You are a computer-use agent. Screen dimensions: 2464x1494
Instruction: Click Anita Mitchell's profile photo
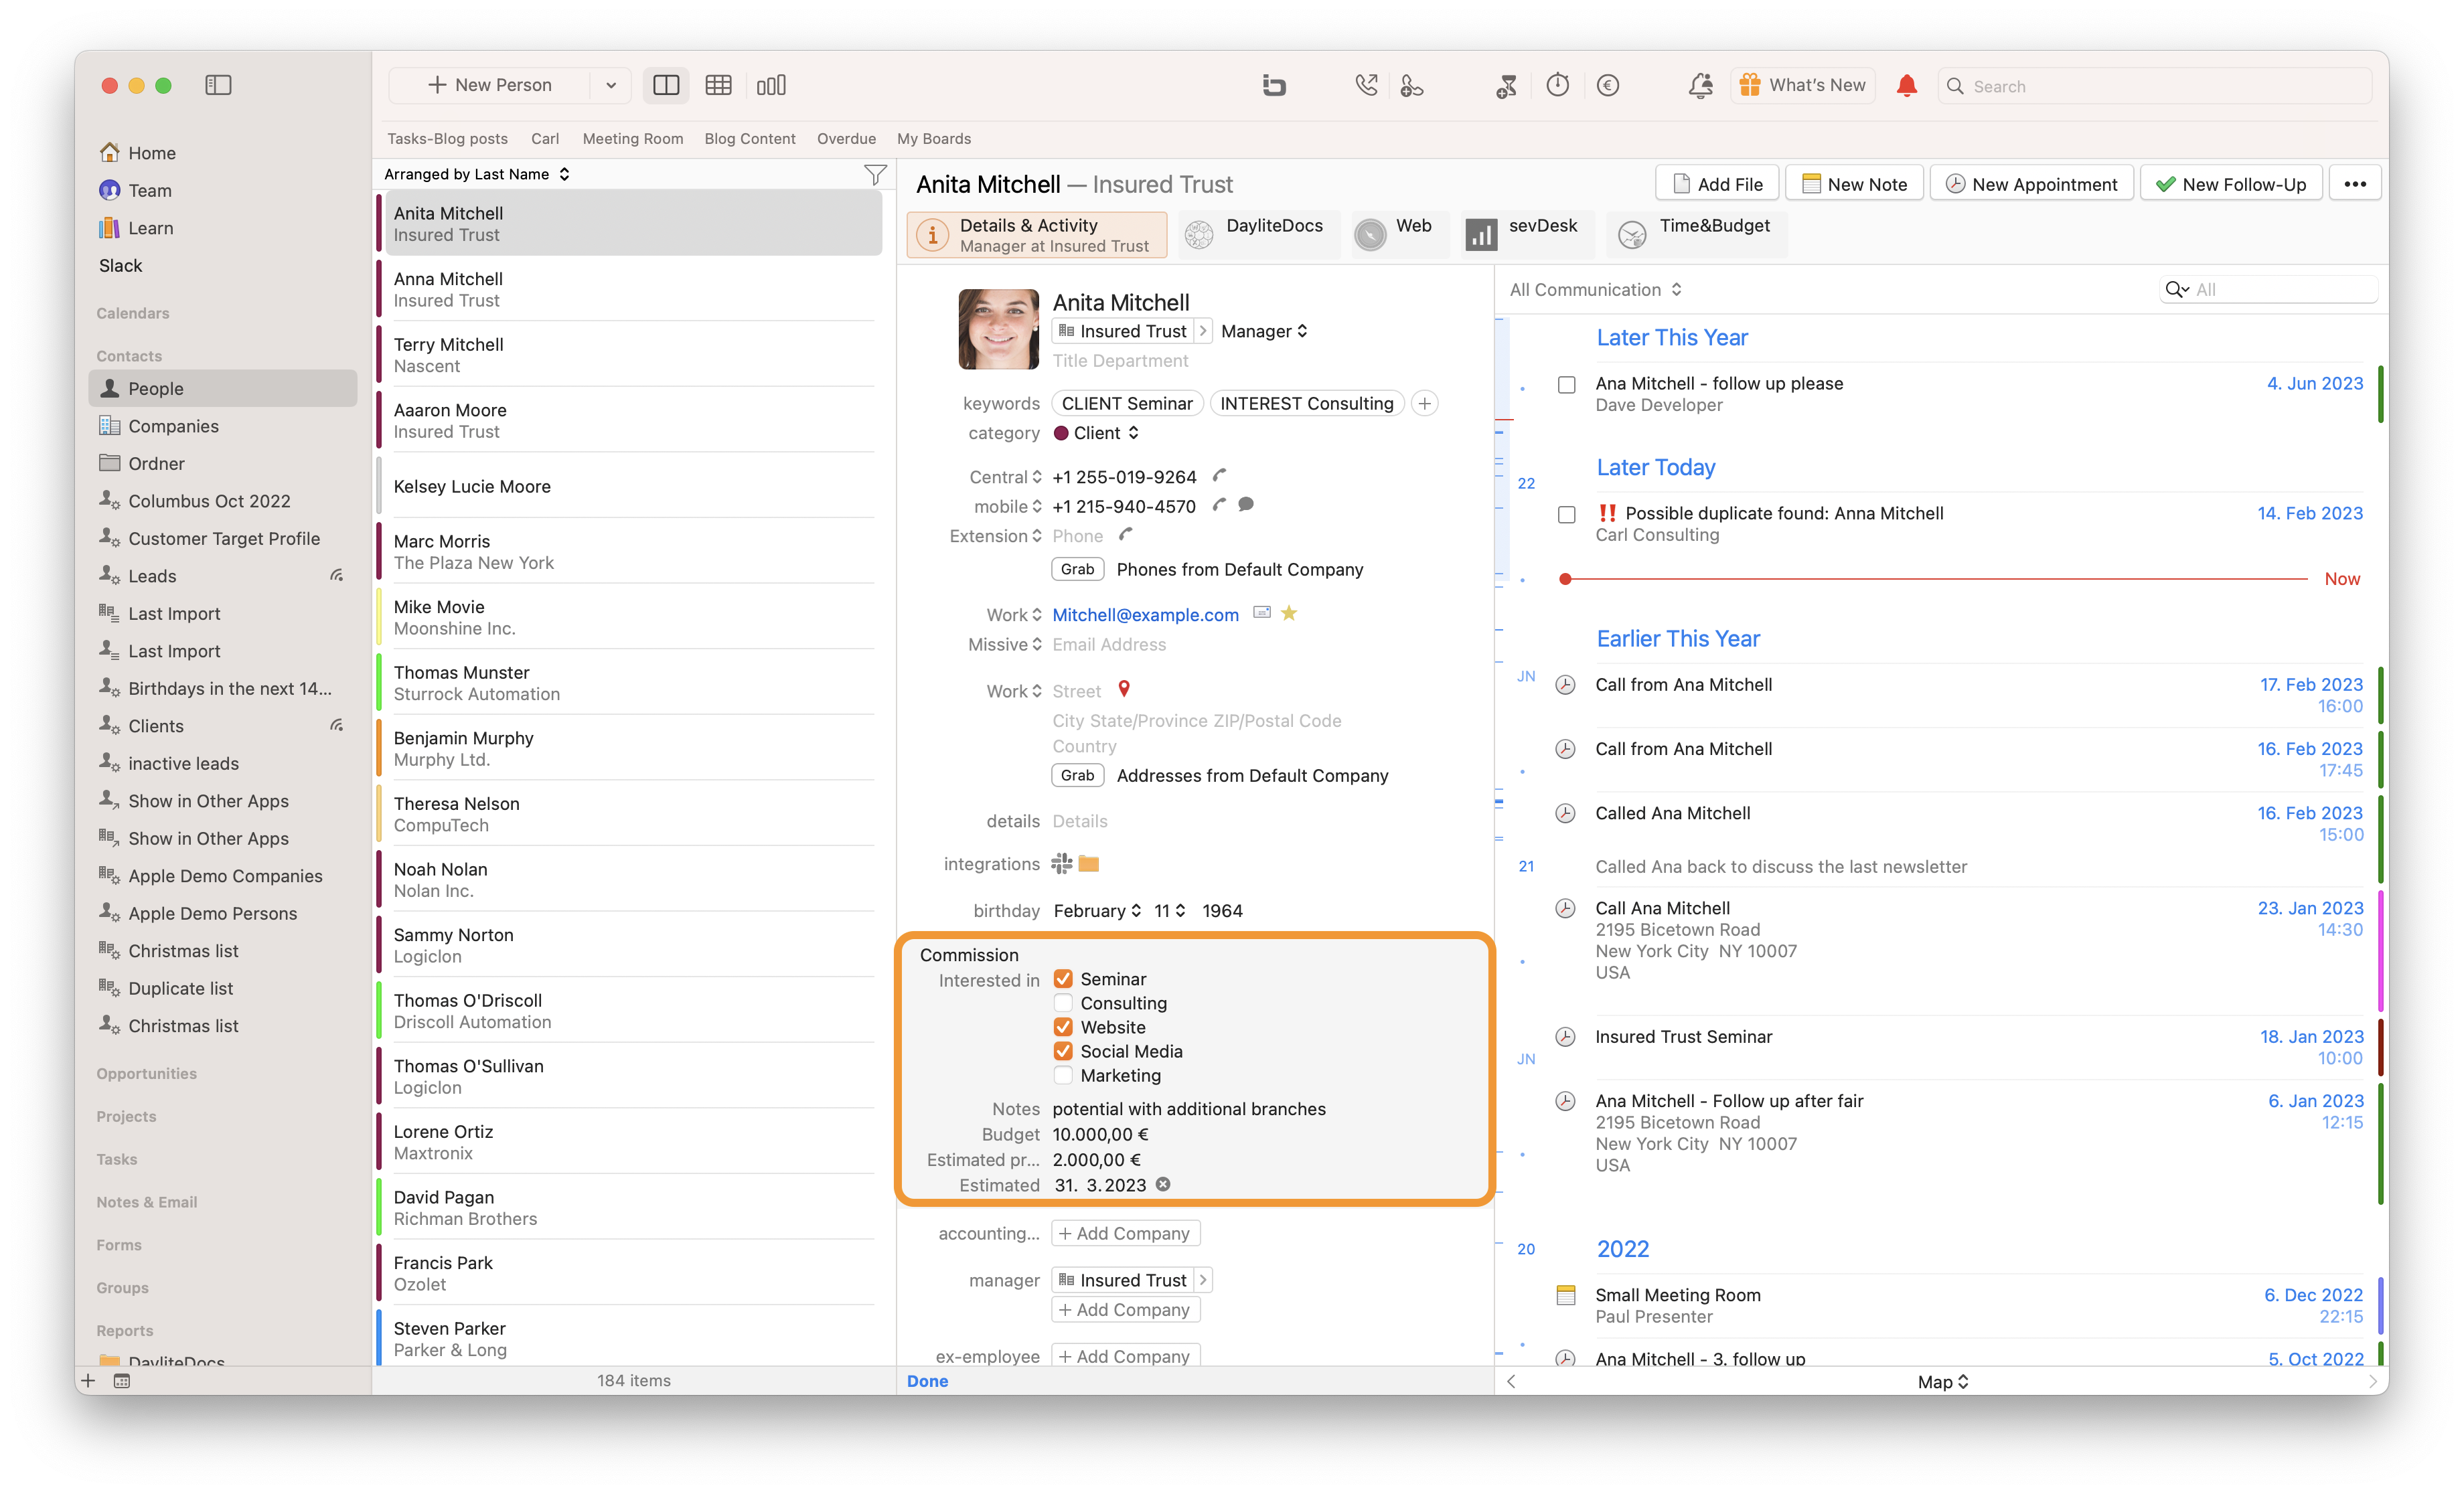tap(998, 329)
